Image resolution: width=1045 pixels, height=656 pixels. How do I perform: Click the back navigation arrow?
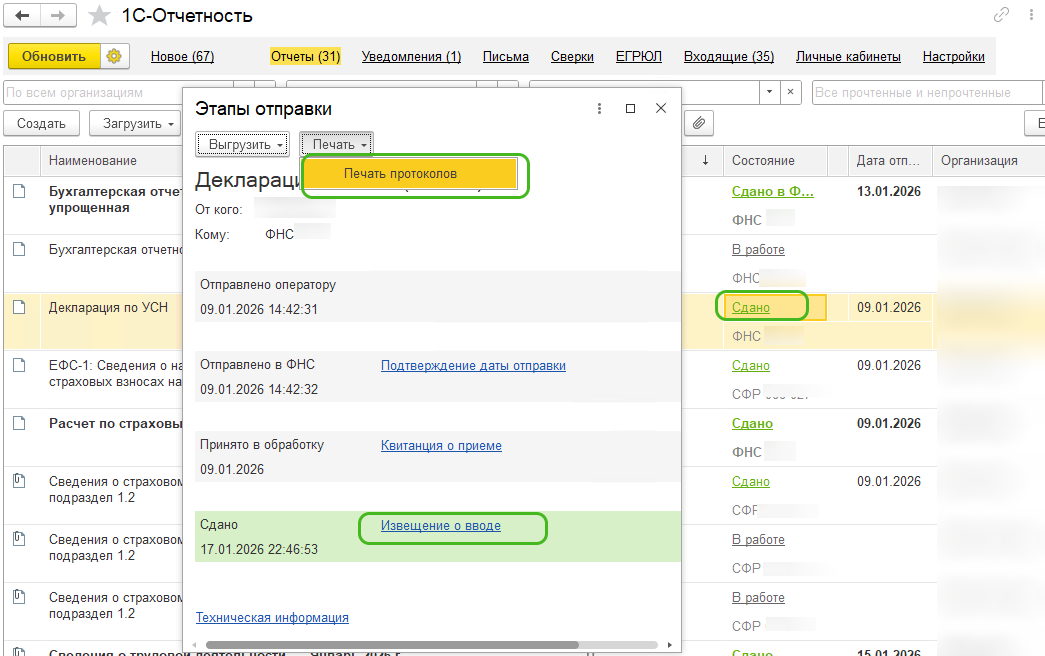(22, 16)
